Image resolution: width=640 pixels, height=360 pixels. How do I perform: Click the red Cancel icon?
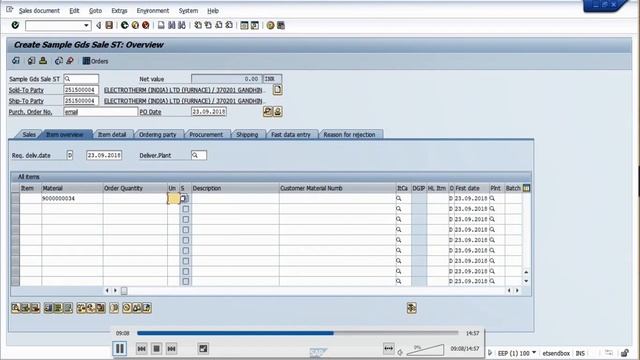(145, 25)
